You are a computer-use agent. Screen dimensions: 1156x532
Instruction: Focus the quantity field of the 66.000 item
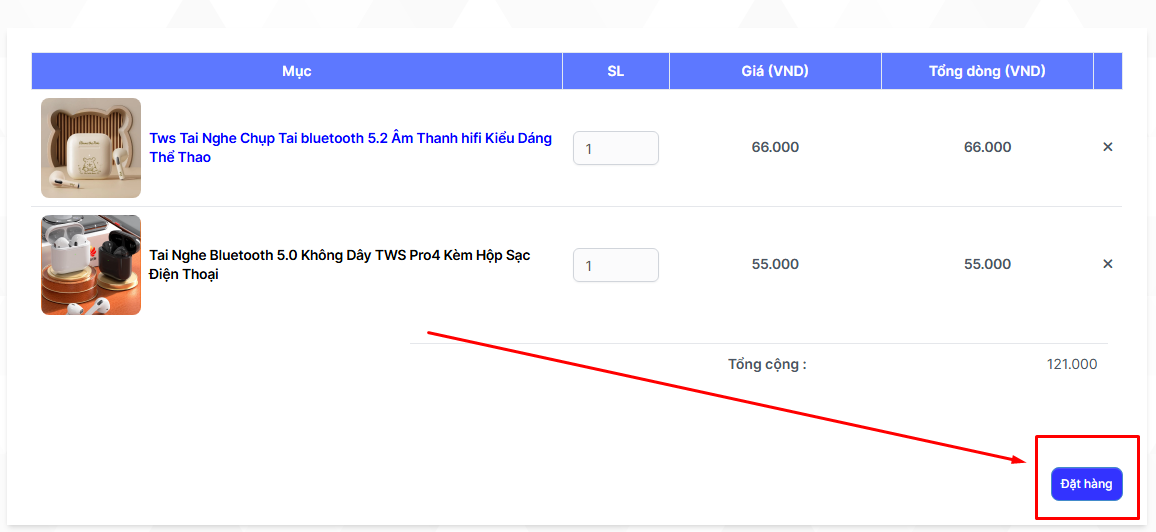pyautogui.click(x=615, y=148)
